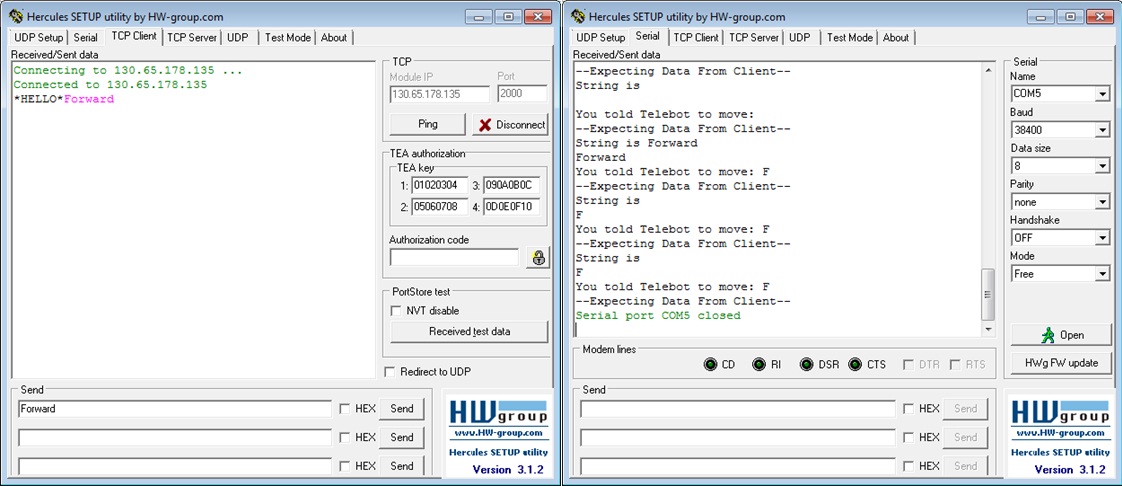Click first send field in Serial window
This screenshot has height=486, width=1122.
click(x=738, y=409)
